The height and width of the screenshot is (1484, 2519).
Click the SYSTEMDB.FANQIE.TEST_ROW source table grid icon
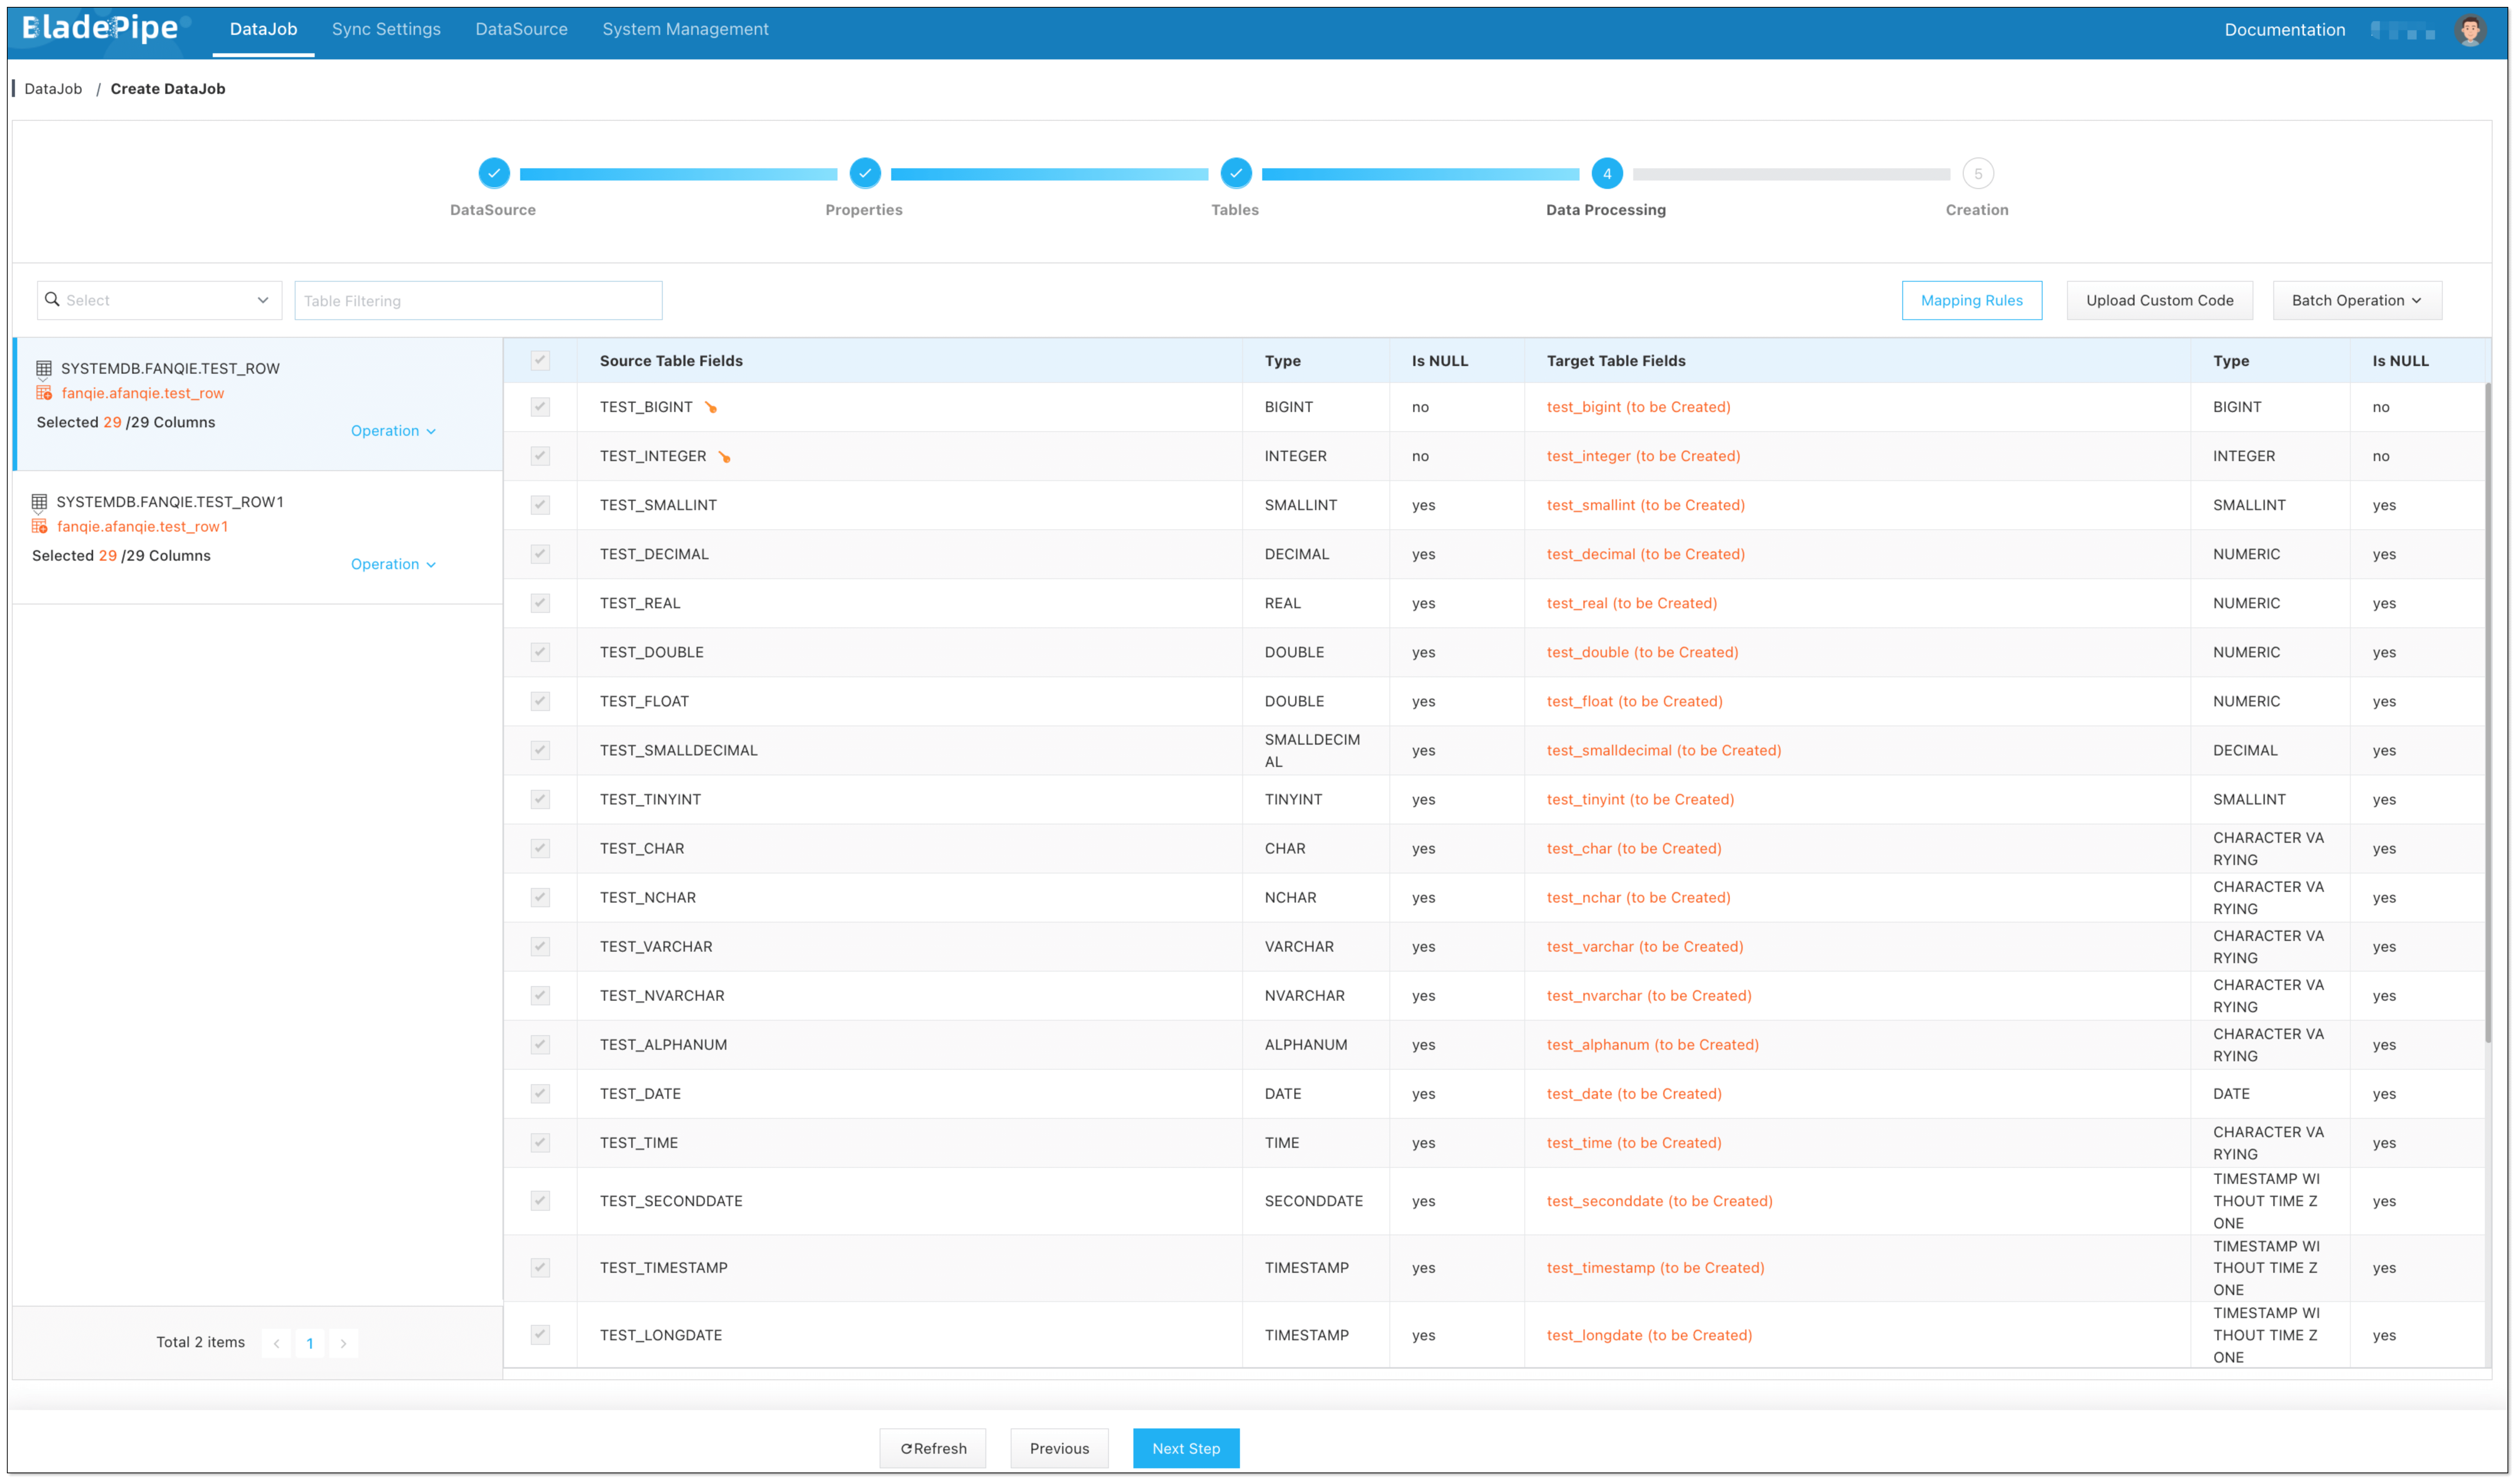44,368
